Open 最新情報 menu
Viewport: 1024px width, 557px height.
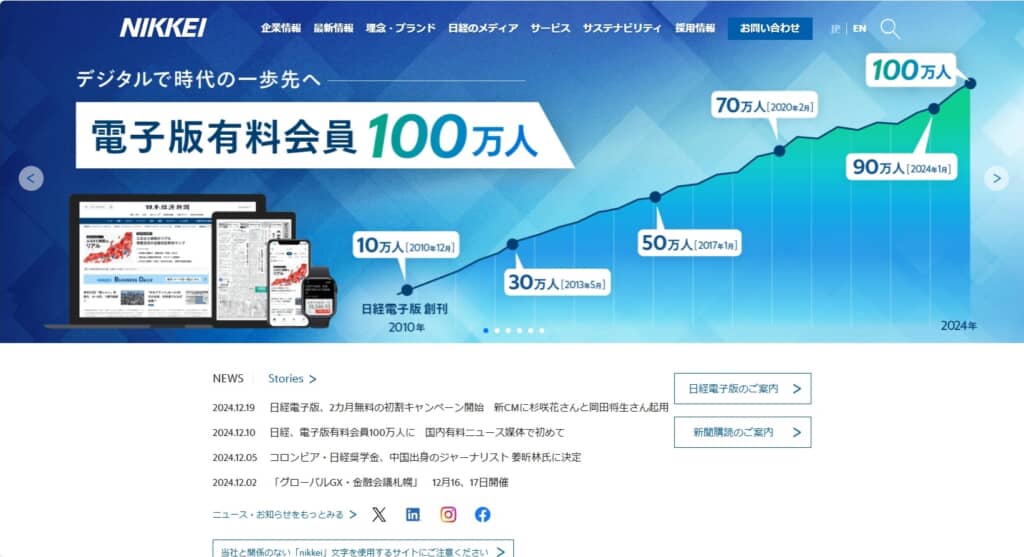coord(333,28)
